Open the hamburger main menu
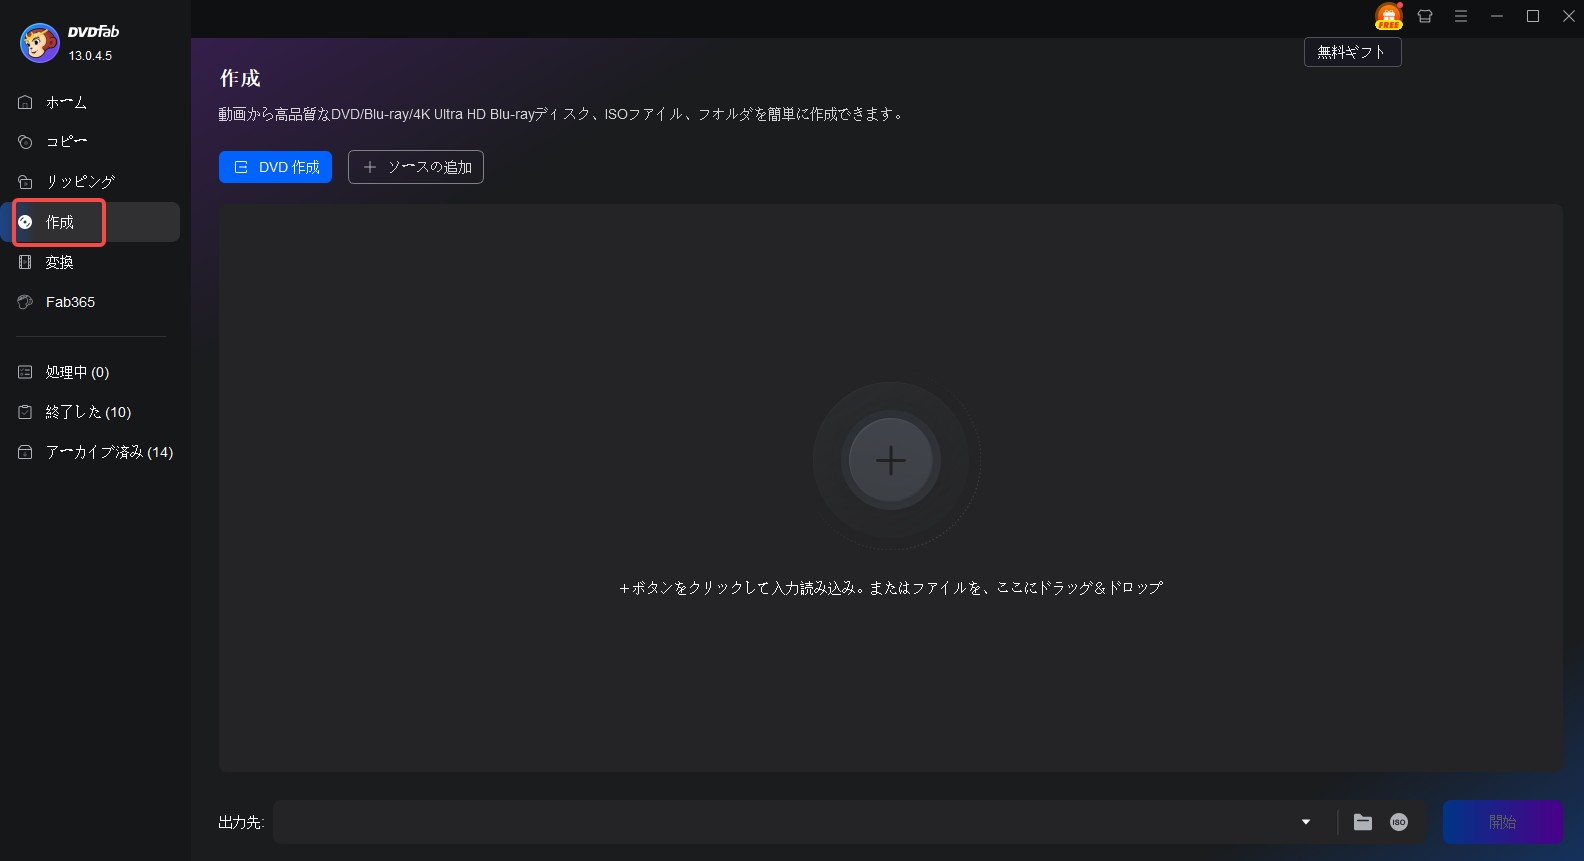 [x=1461, y=16]
